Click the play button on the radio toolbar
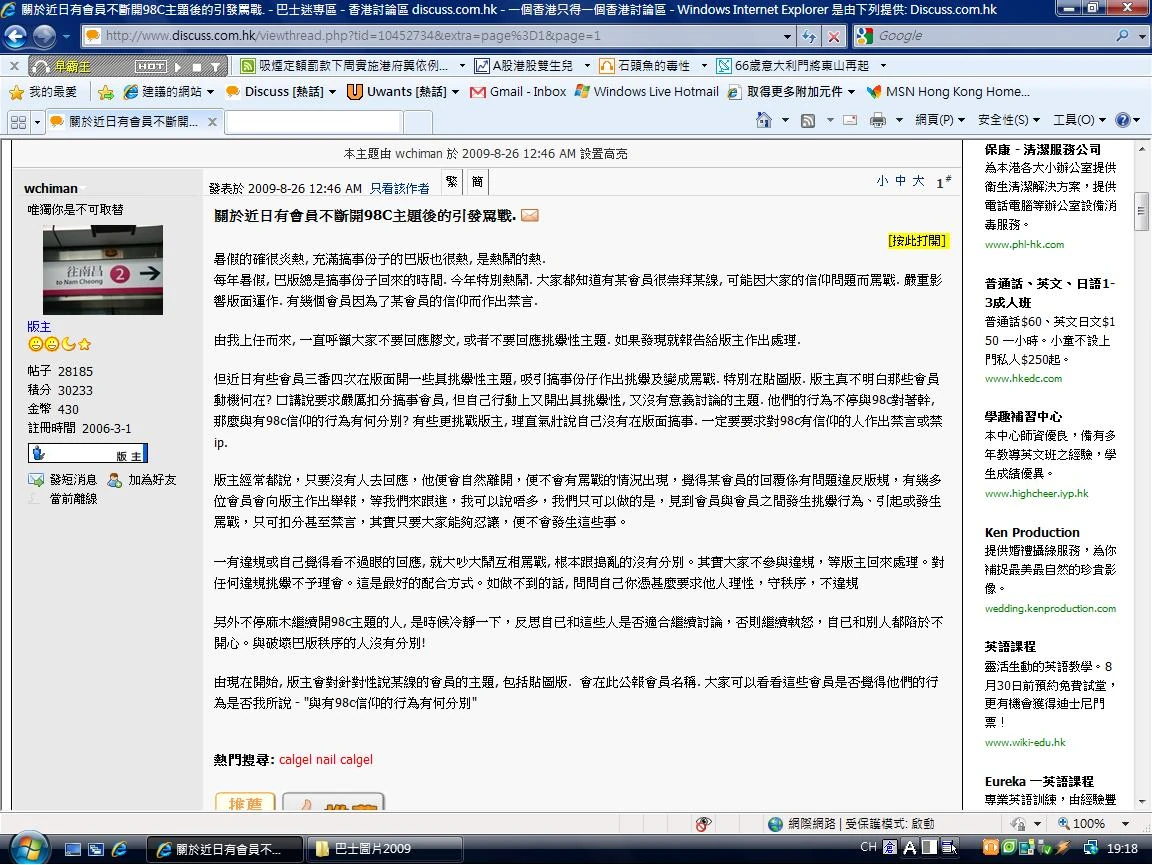Screen dimensions: 1152x865 tap(178, 66)
